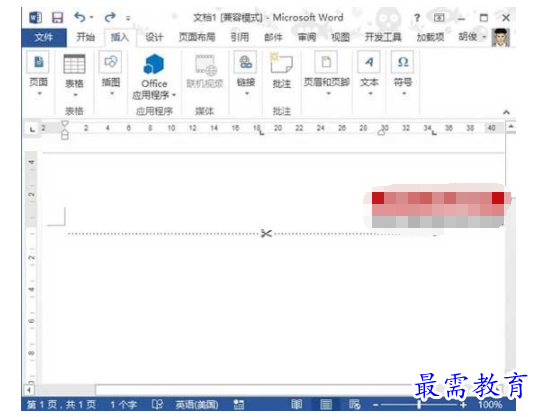Click the macro recording icon in status bar
Screen dimensions: 536x417
click(239, 405)
